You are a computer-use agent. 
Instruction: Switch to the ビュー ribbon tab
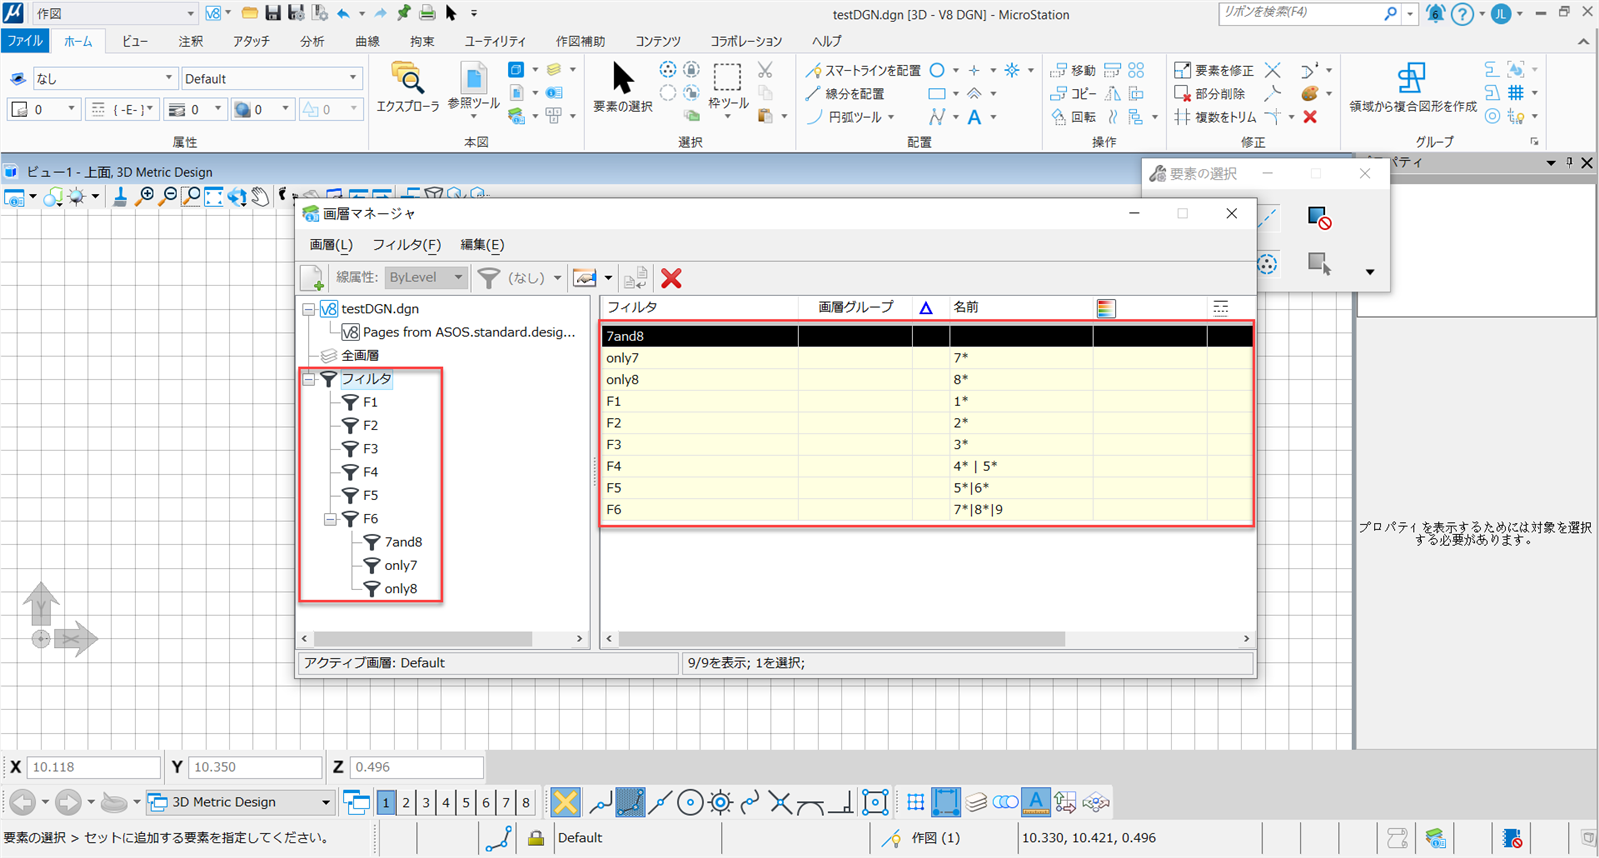click(135, 41)
